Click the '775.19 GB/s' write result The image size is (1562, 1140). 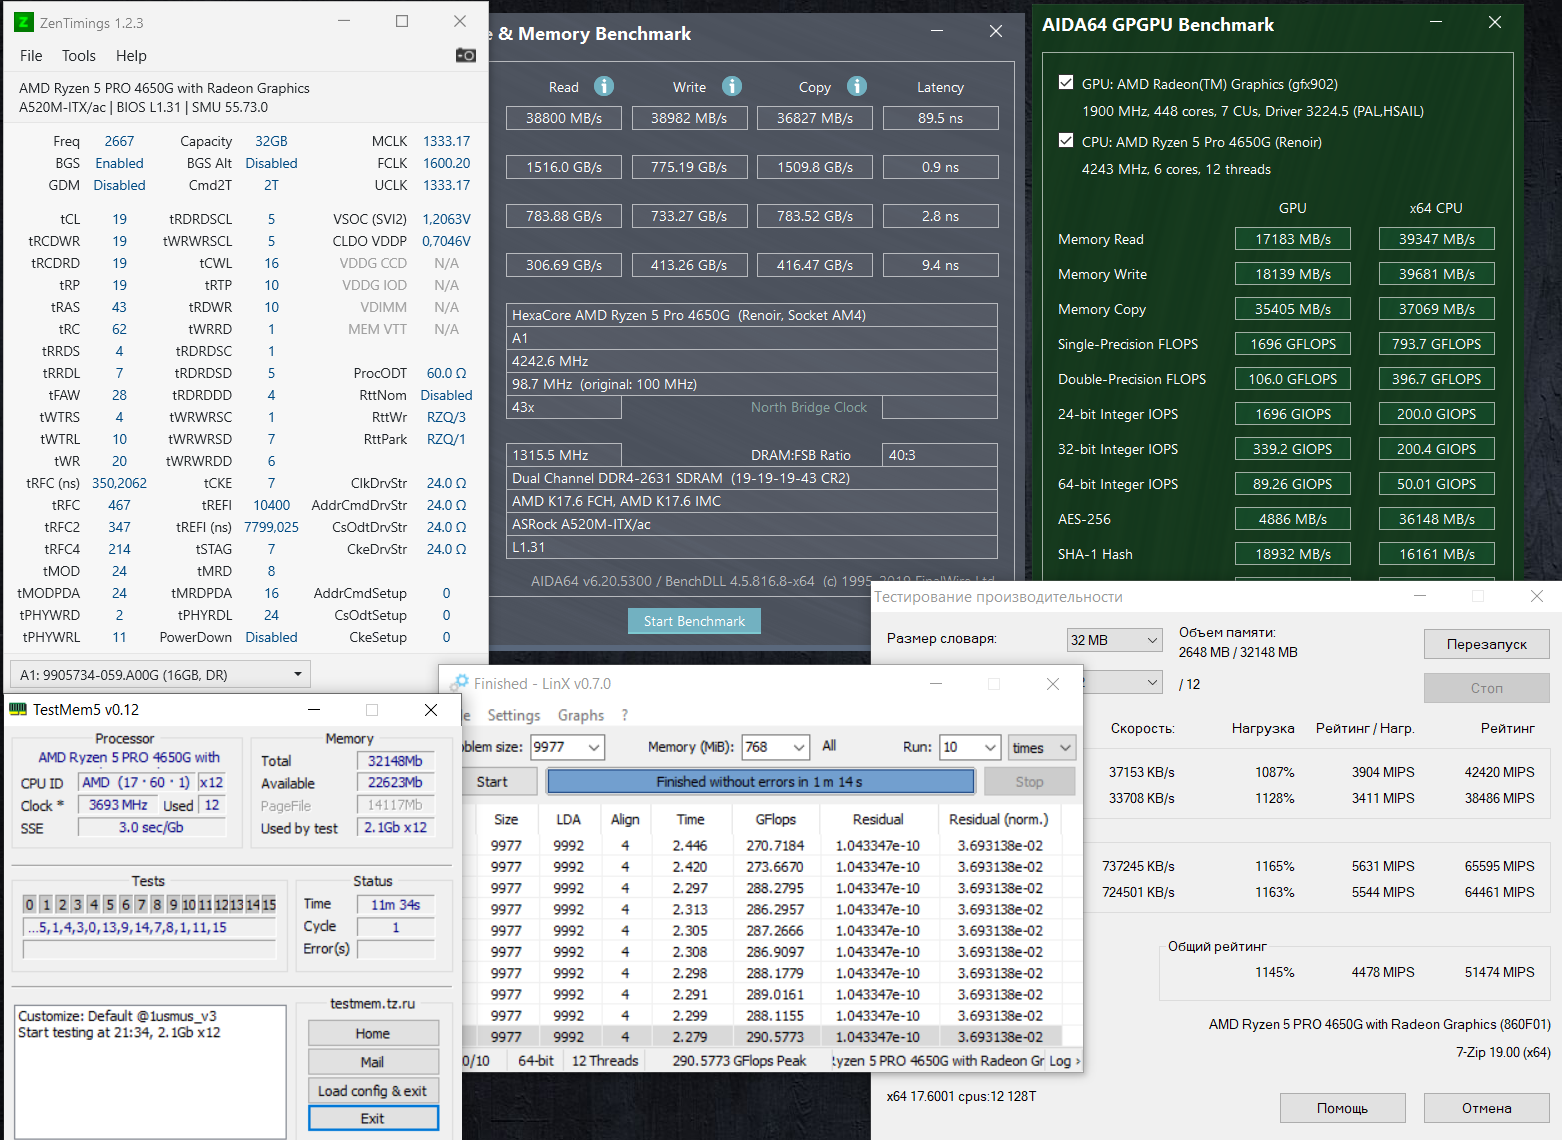(689, 167)
